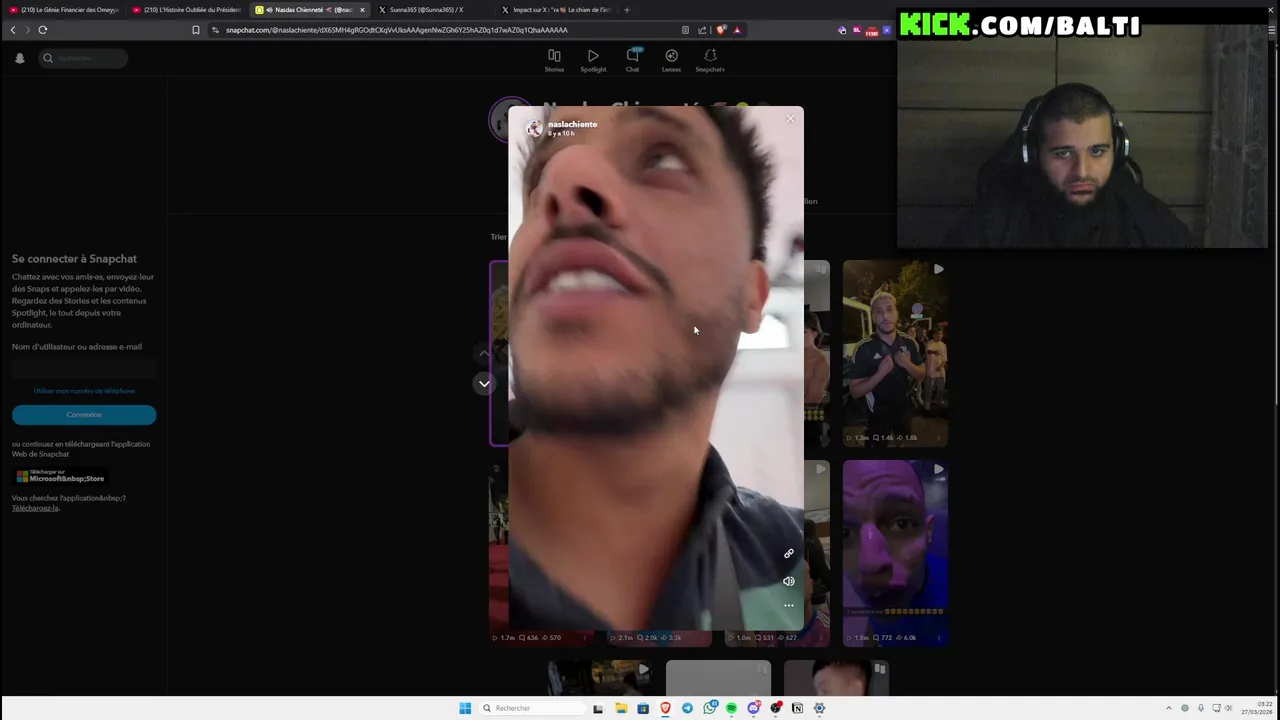Reload the page
The image size is (1280, 720).
(x=43, y=30)
